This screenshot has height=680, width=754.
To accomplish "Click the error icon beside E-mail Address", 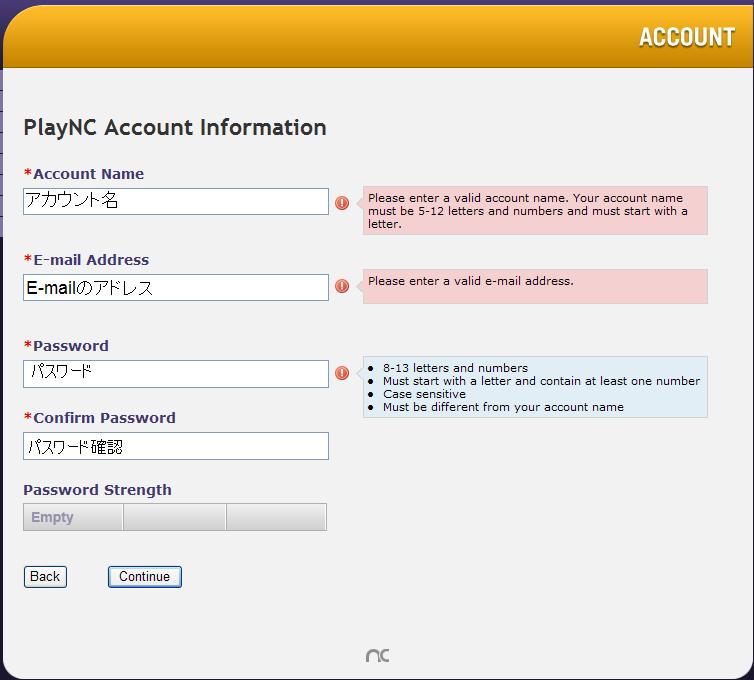I will click(342, 286).
